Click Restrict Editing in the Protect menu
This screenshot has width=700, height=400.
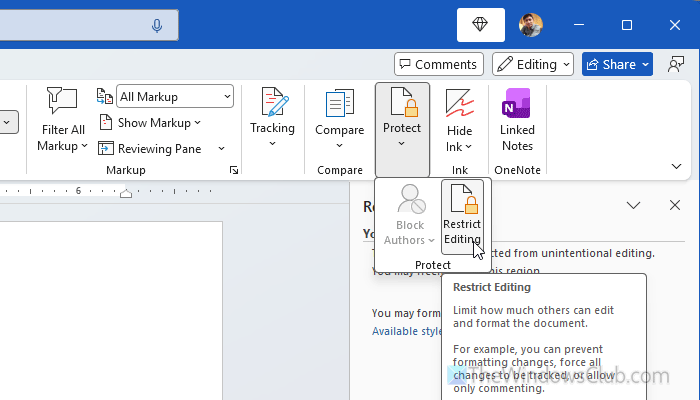(x=462, y=217)
